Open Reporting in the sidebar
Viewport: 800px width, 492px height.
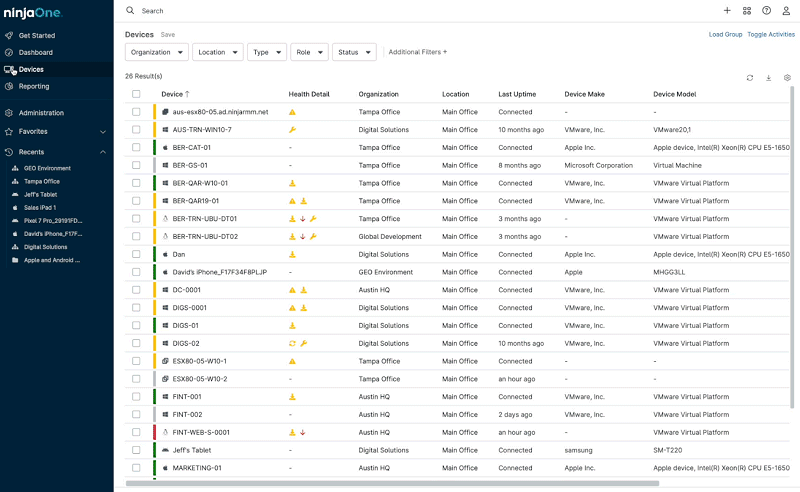[34, 86]
